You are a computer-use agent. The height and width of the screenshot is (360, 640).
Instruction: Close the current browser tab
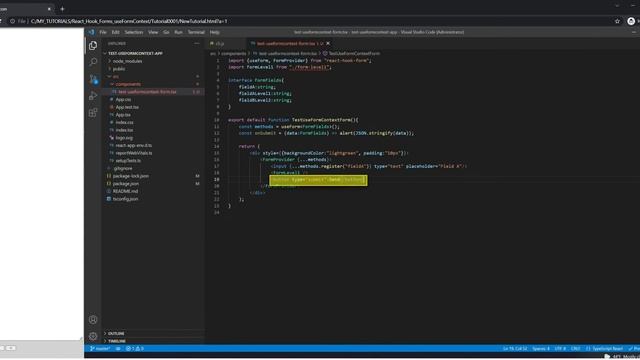tap(49, 9)
